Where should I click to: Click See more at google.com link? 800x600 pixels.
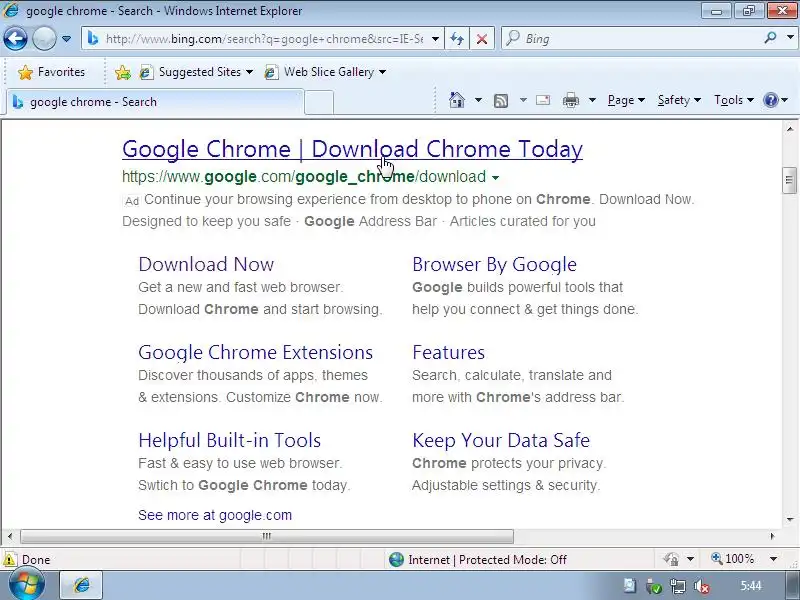(x=215, y=515)
